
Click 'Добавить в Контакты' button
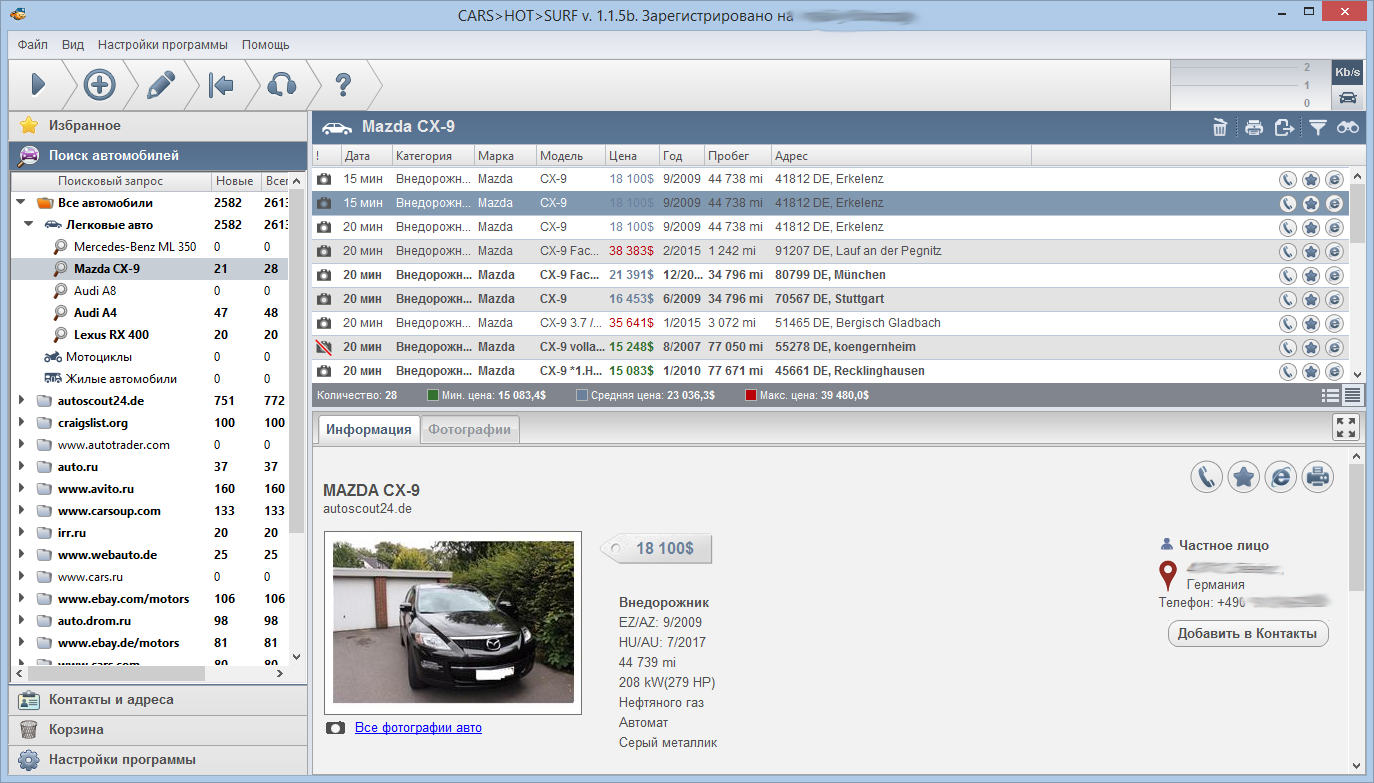pyautogui.click(x=1248, y=633)
